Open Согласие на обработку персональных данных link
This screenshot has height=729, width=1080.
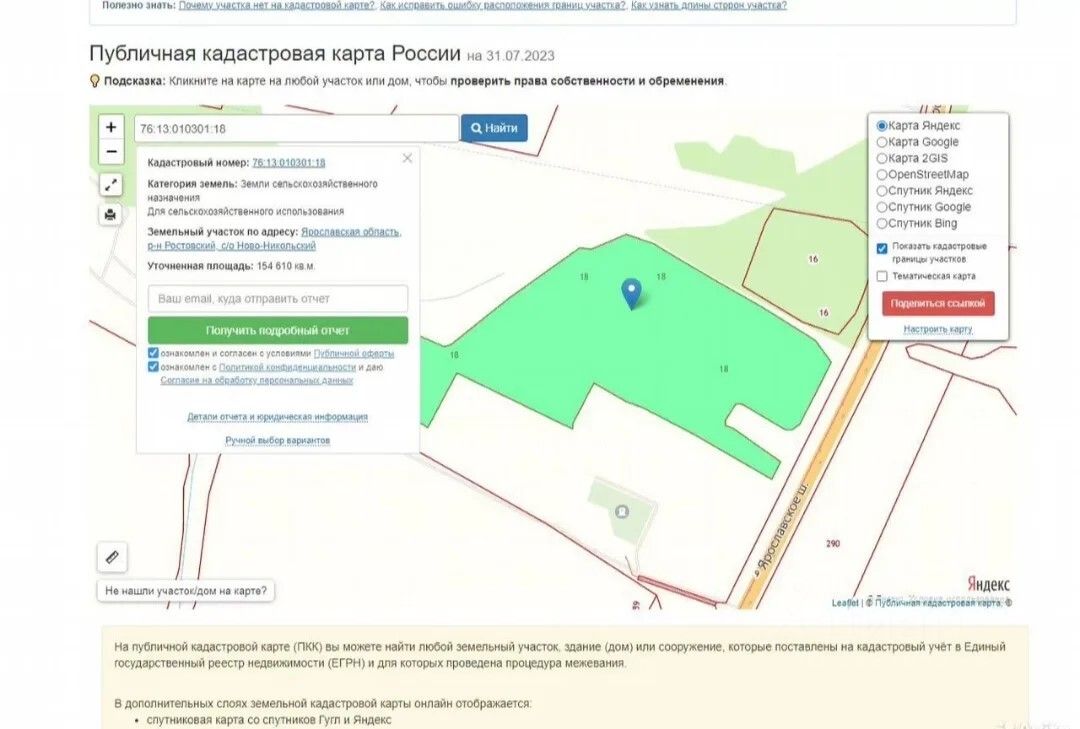256,380
